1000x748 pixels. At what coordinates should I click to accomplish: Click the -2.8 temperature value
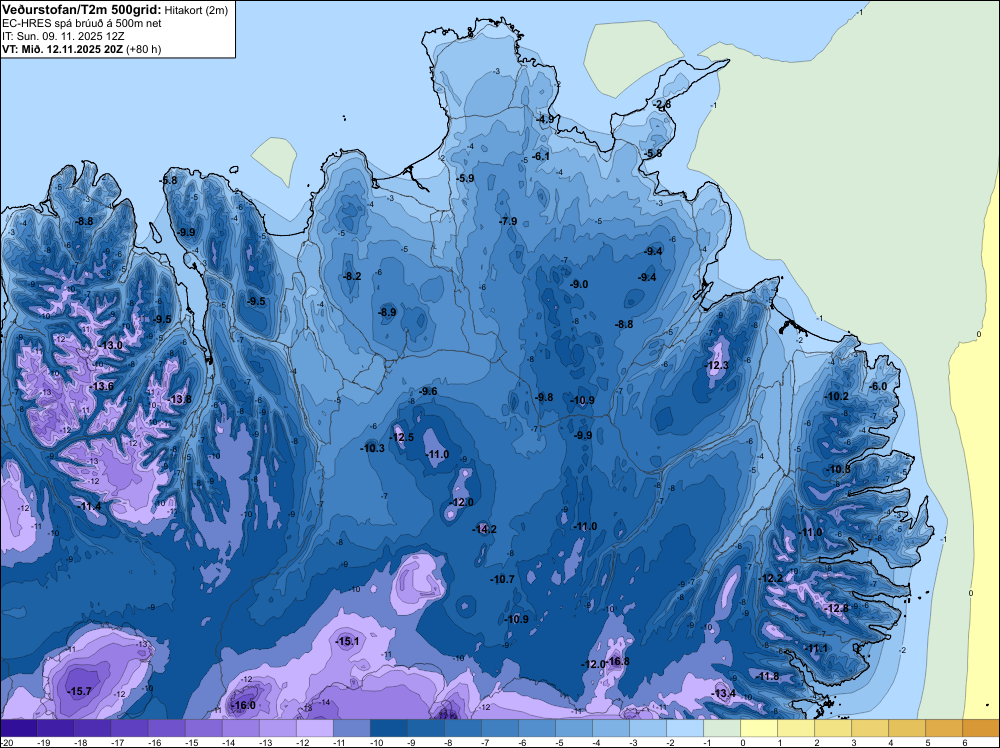pos(661,105)
